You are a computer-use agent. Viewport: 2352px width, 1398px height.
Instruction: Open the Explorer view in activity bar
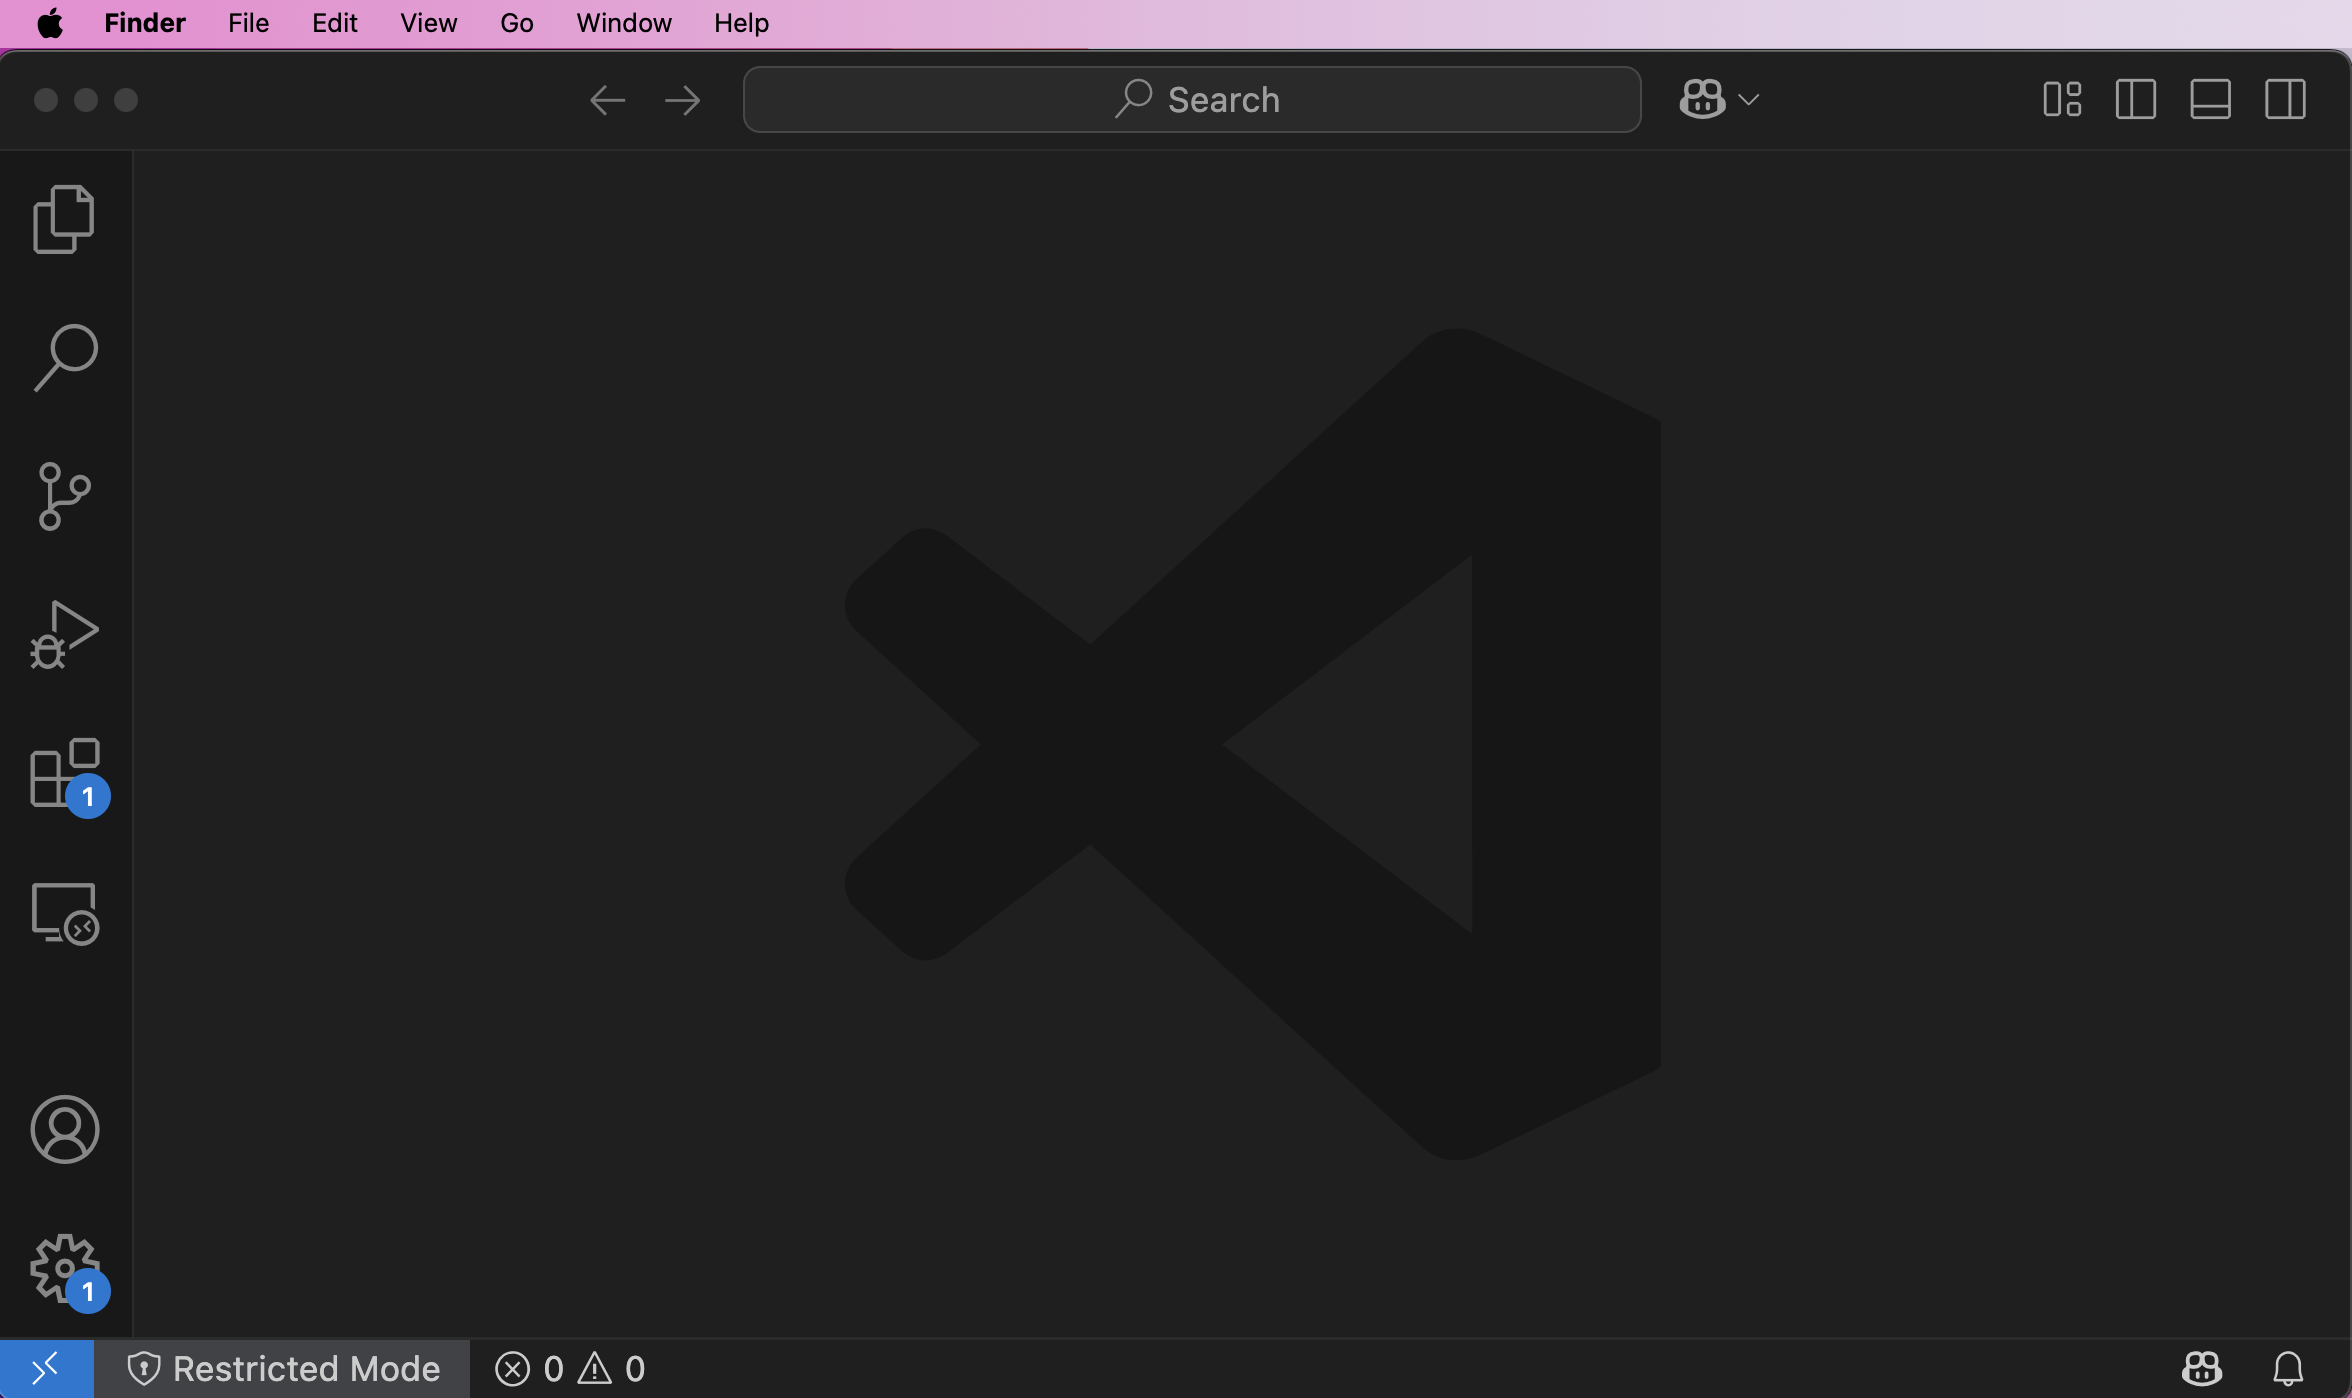[x=65, y=219]
